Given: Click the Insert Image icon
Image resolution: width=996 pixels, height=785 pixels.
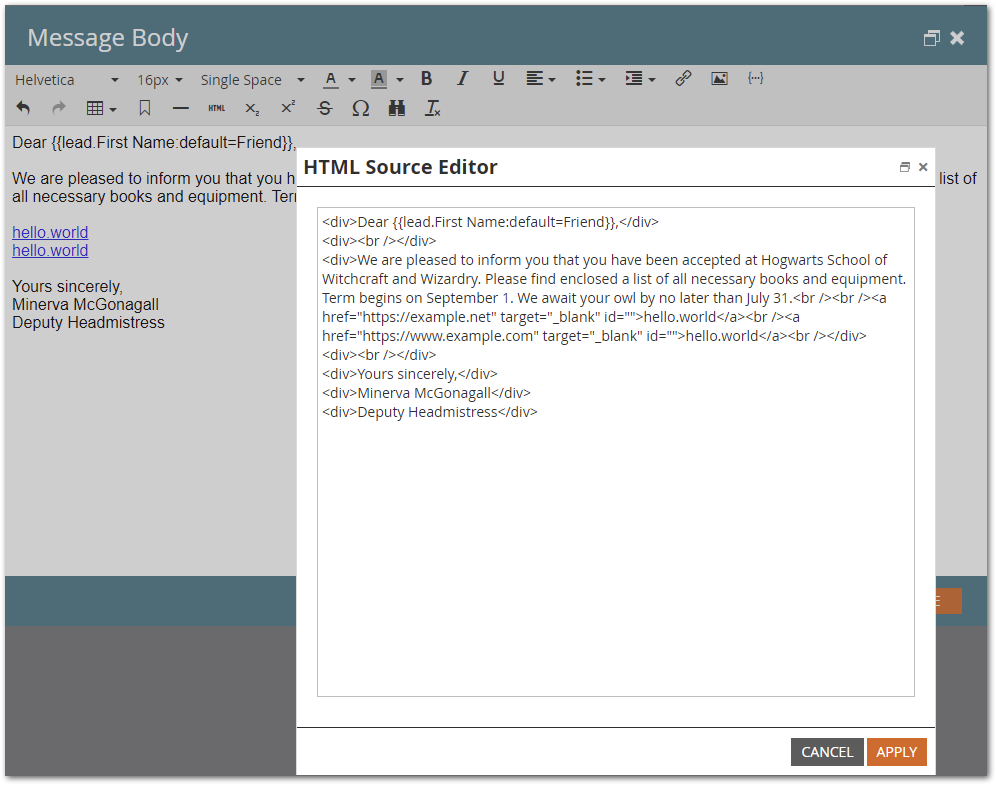Looking at the screenshot, I should pyautogui.click(x=719, y=79).
